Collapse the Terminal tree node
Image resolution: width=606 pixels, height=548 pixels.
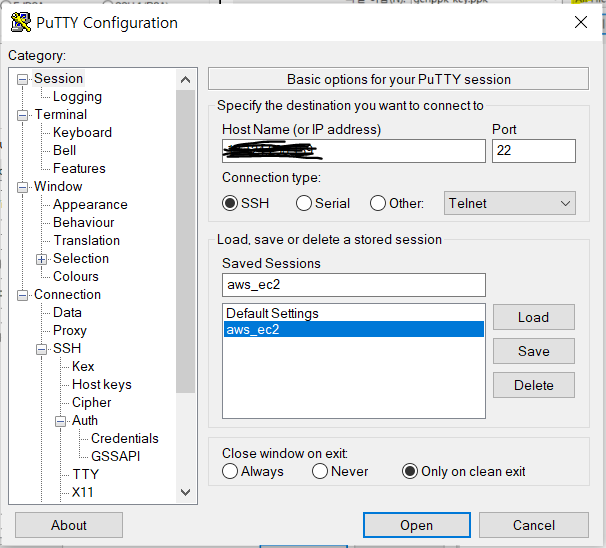coord(22,115)
